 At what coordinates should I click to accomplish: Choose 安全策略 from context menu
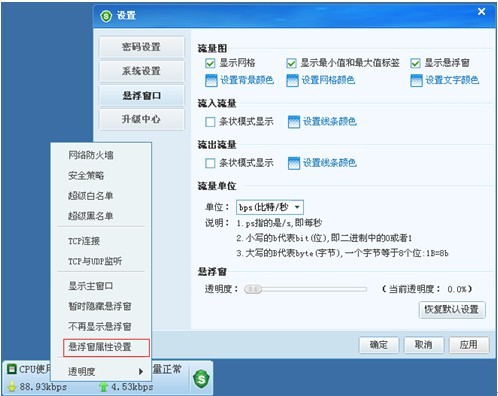pos(86,176)
